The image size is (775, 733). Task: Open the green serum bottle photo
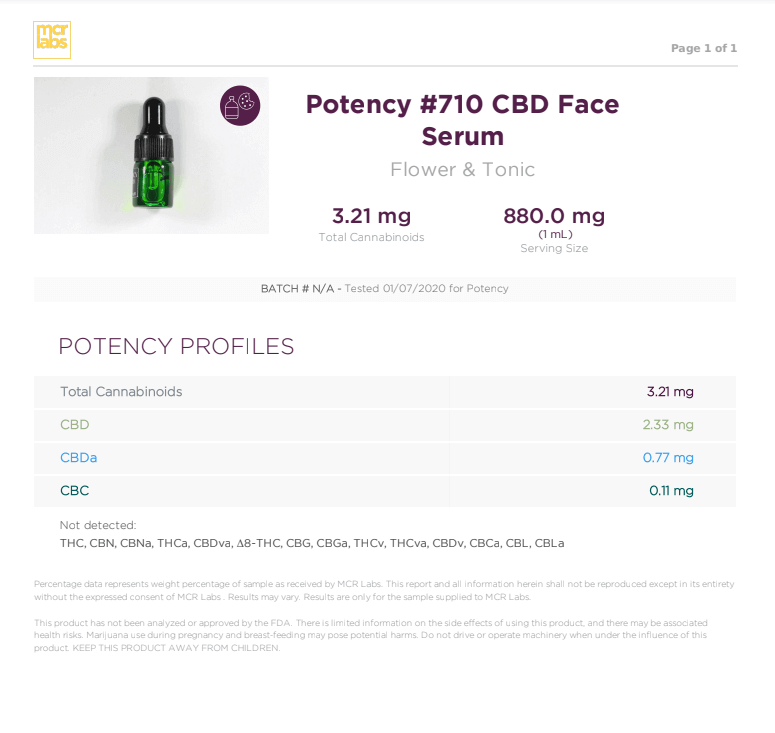(151, 155)
